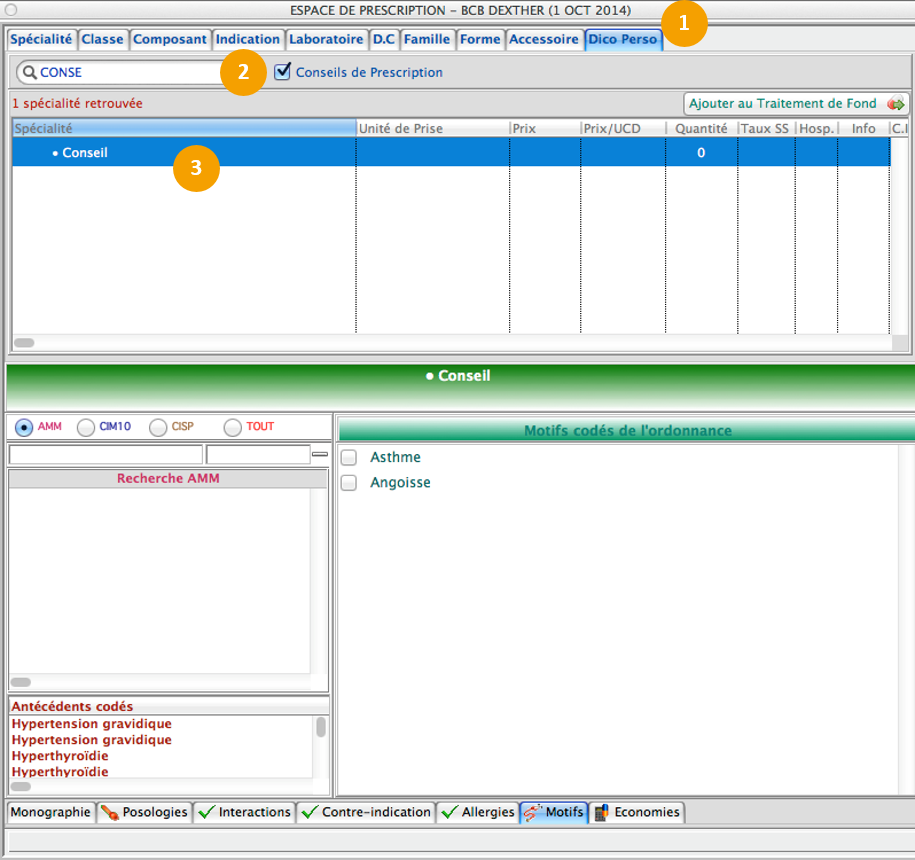Check the Asthme motif checkbox
The image size is (915, 860).
click(x=349, y=457)
